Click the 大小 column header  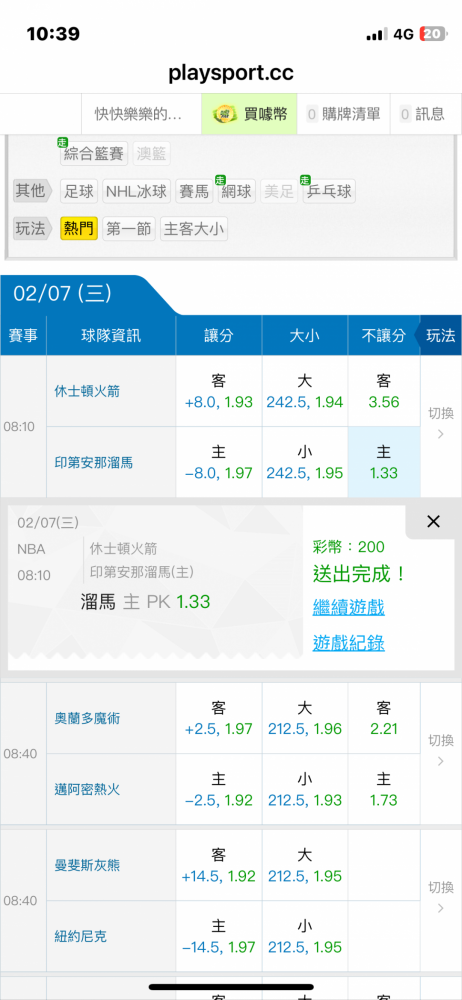(305, 335)
